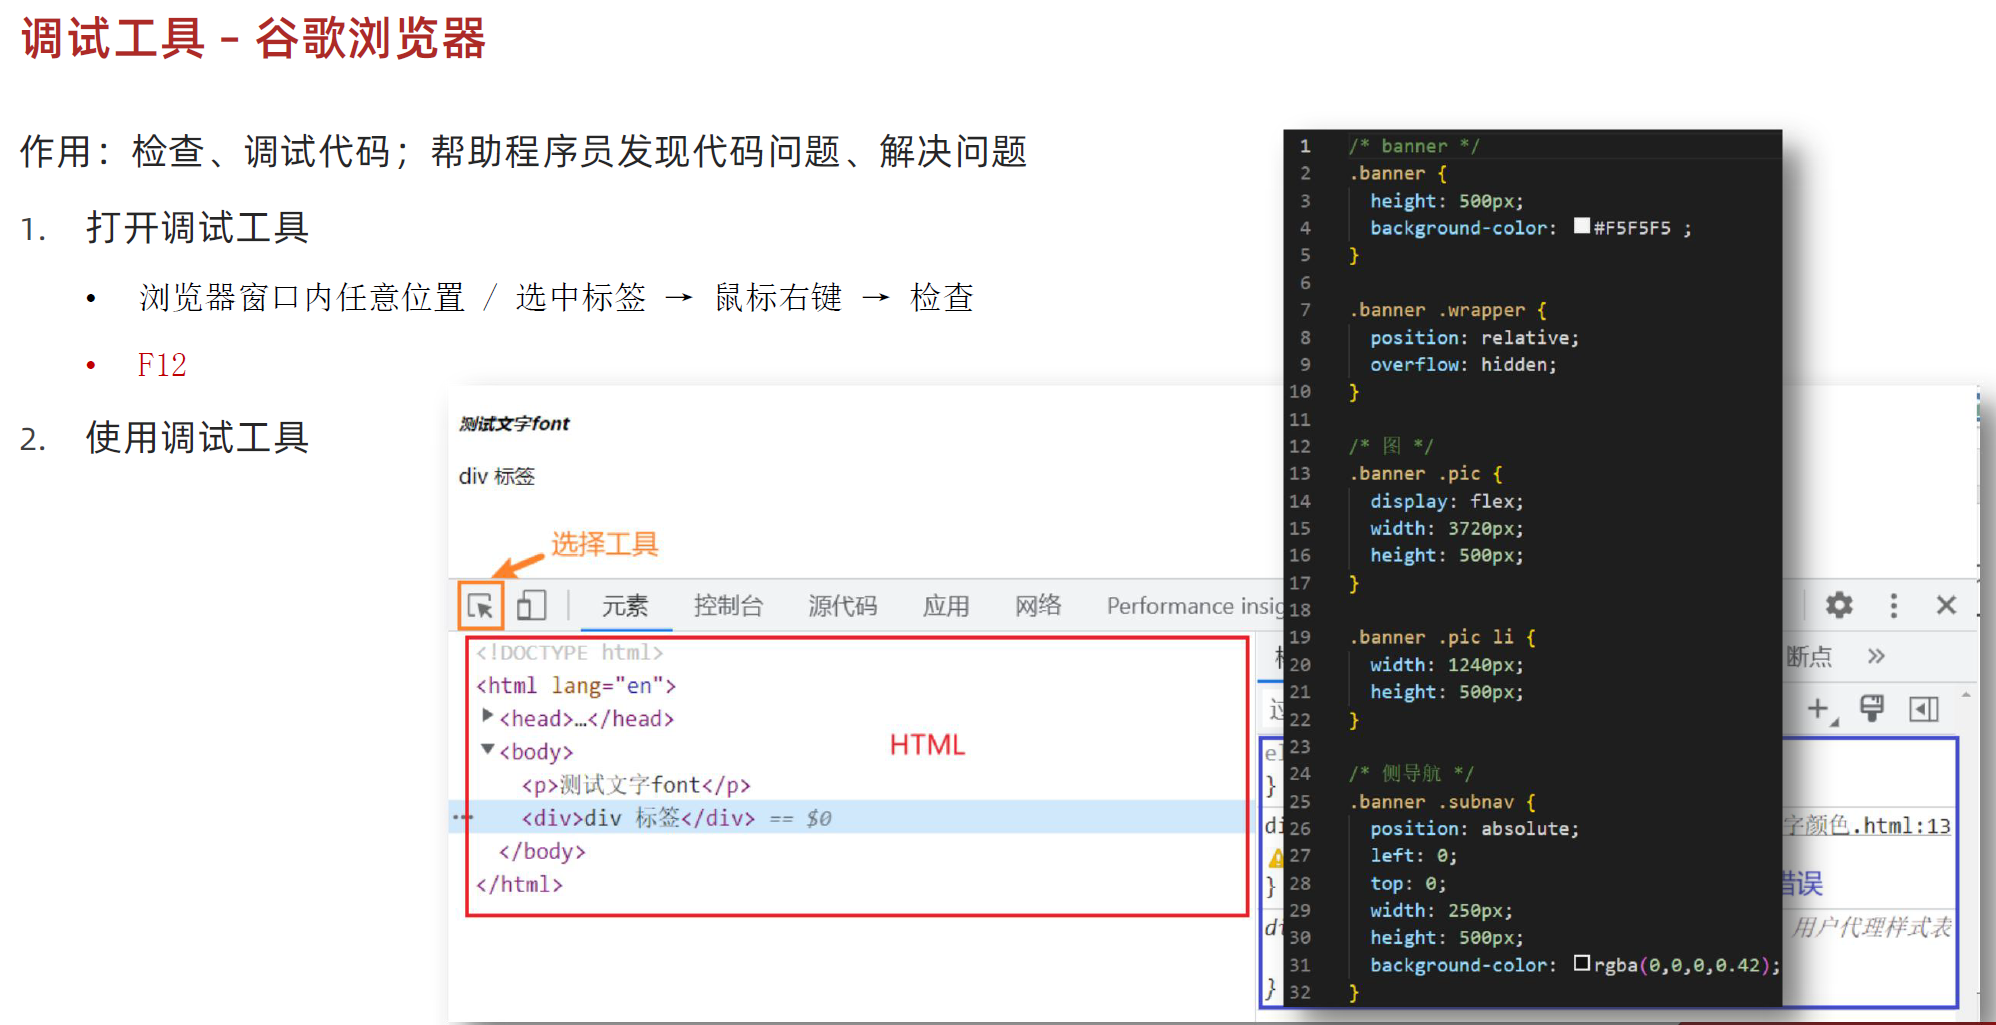Open the 源代码 tab

[842, 606]
